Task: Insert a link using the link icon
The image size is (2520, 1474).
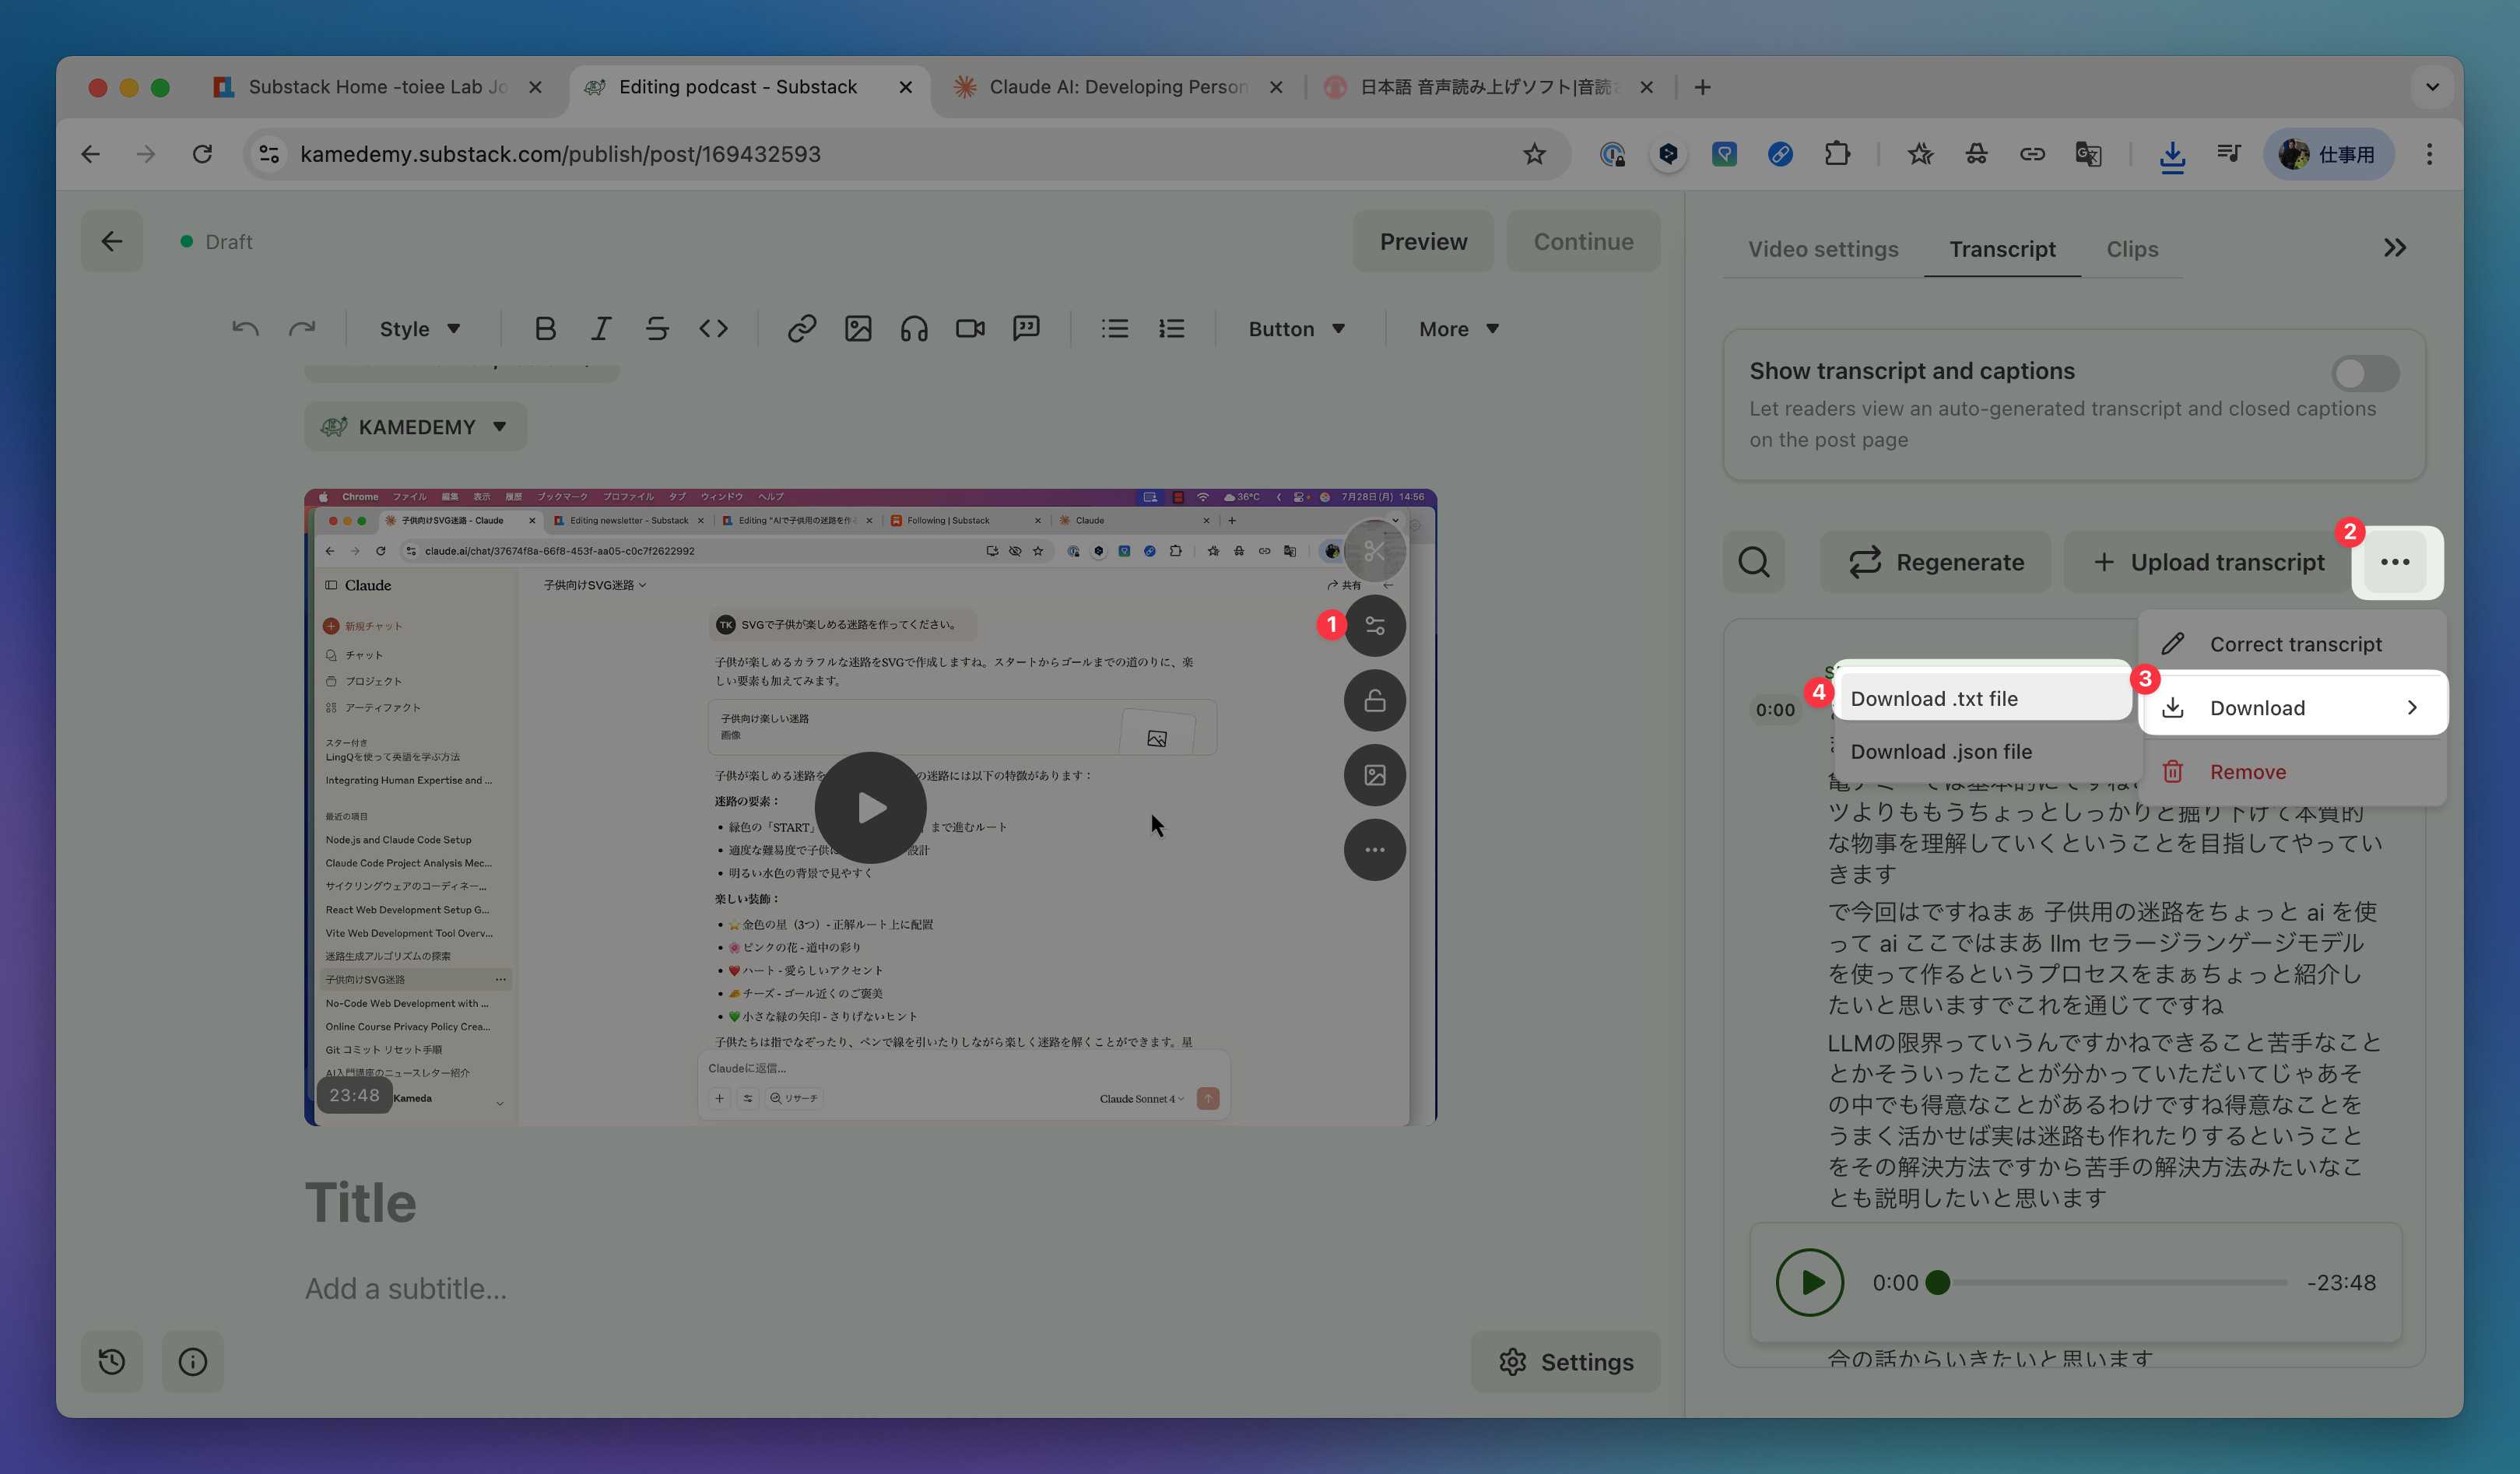Action: [801, 329]
